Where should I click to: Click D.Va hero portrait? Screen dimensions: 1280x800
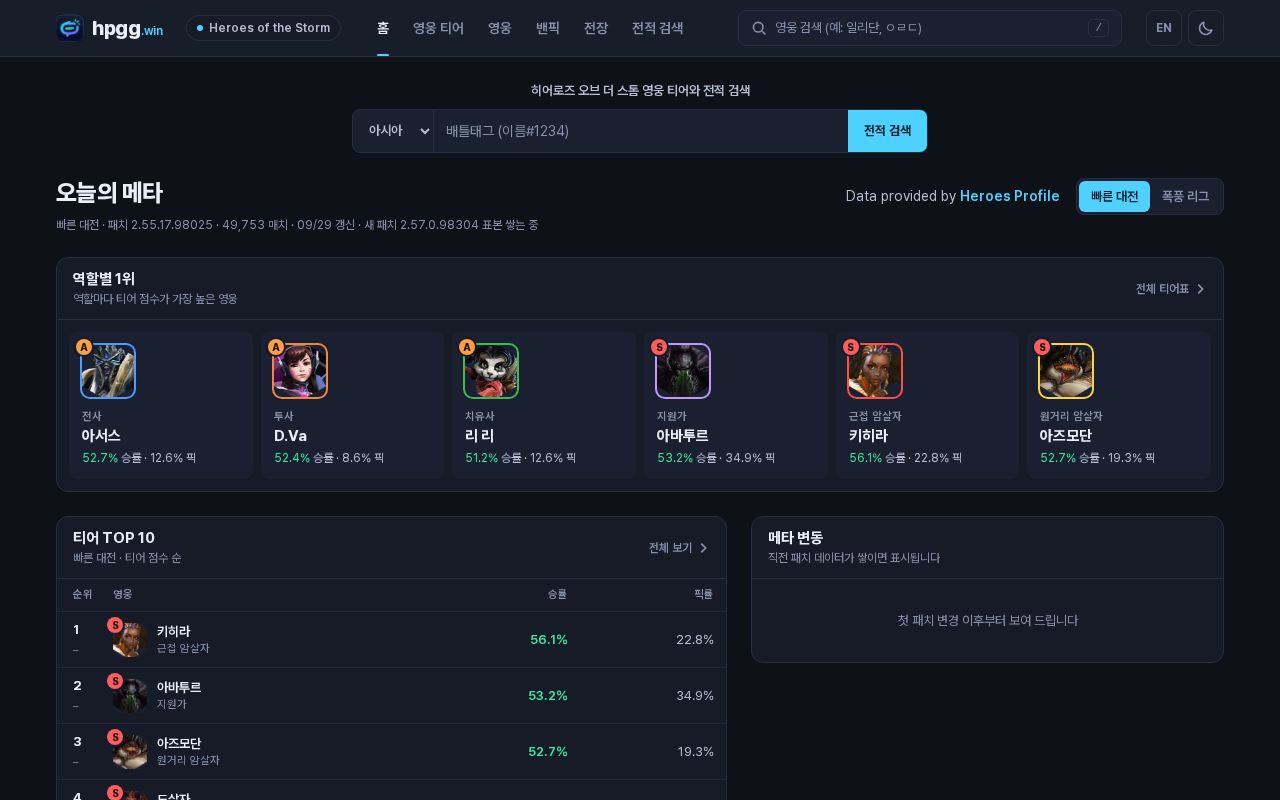pyautogui.click(x=300, y=371)
